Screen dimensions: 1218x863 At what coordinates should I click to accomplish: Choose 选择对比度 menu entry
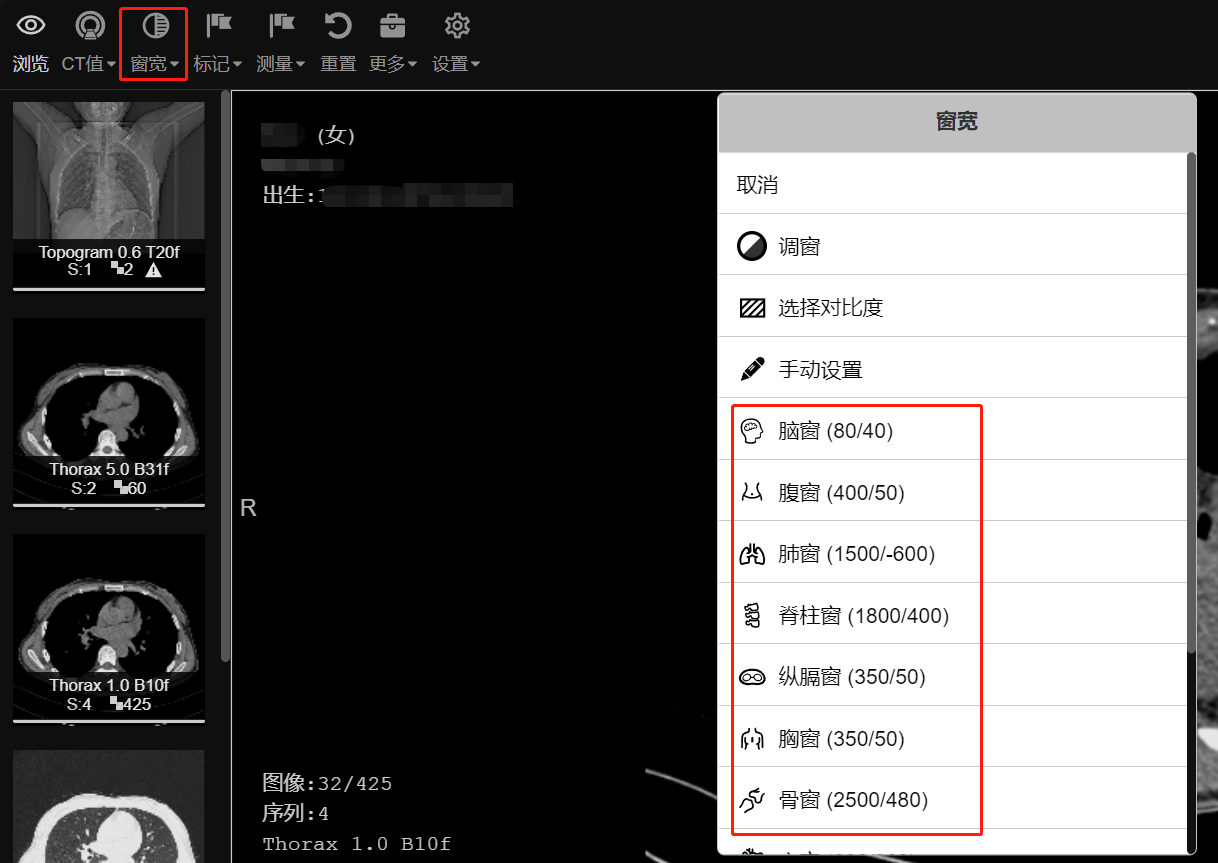pyautogui.click(x=952, y=308)
